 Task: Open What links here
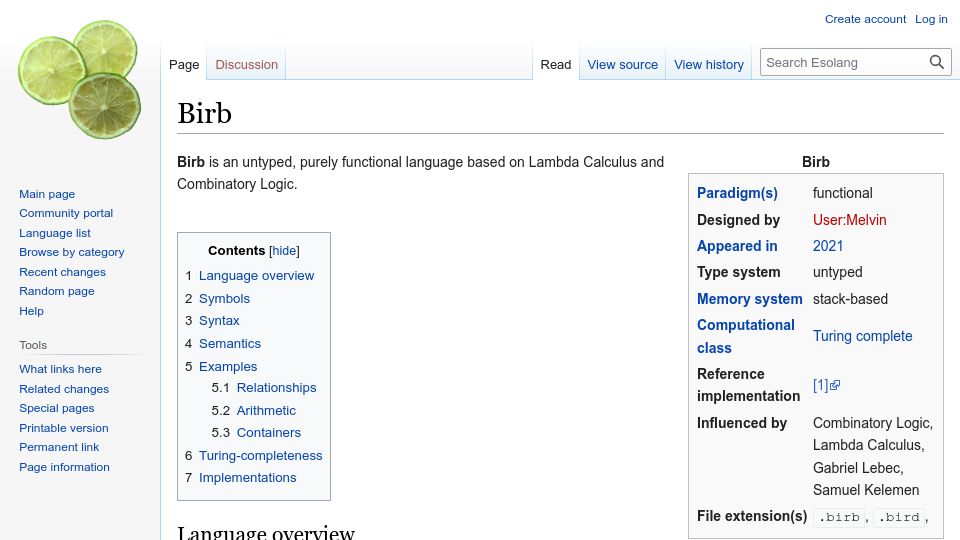pyautogui.click(x=60, y=369)
